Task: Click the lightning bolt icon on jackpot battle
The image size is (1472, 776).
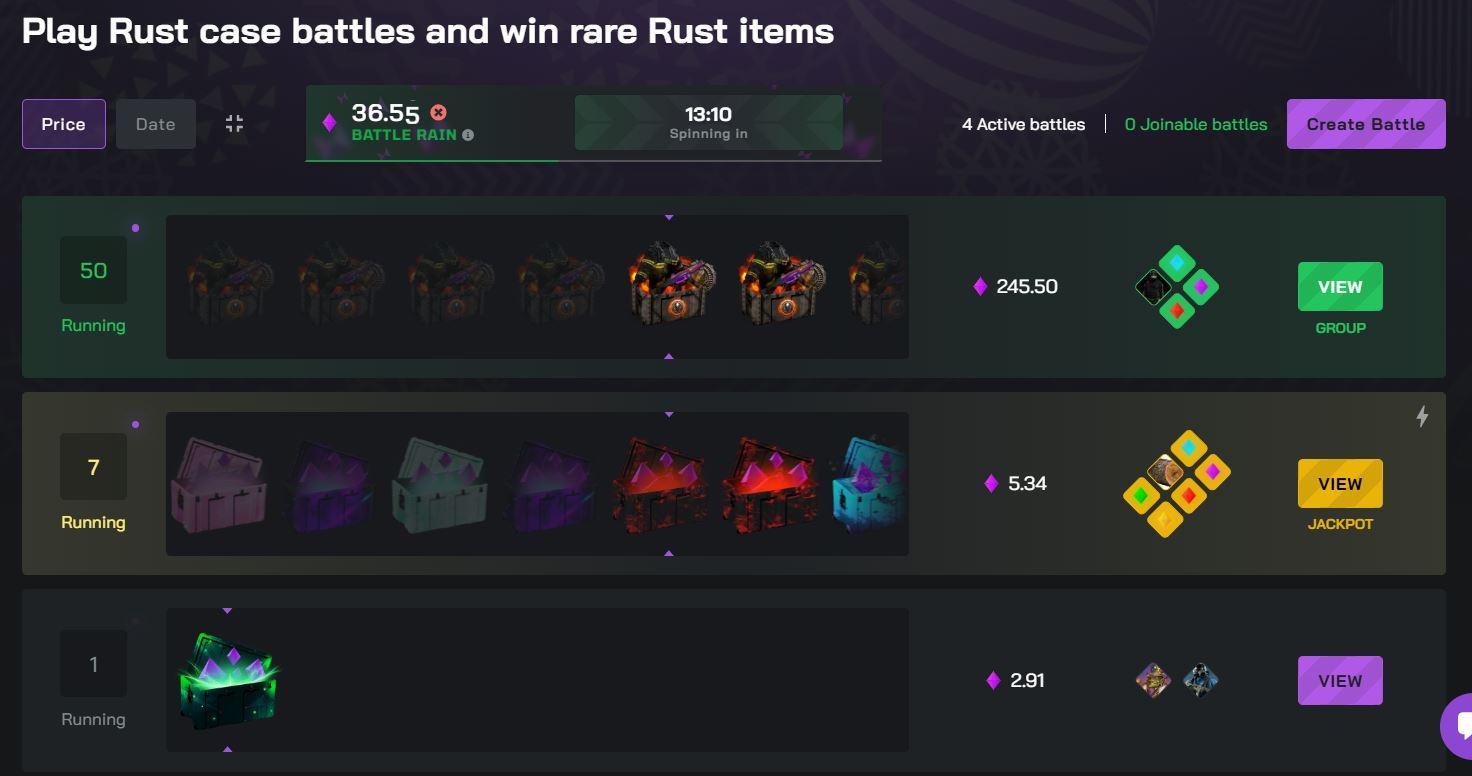Action: point(1421,416)
